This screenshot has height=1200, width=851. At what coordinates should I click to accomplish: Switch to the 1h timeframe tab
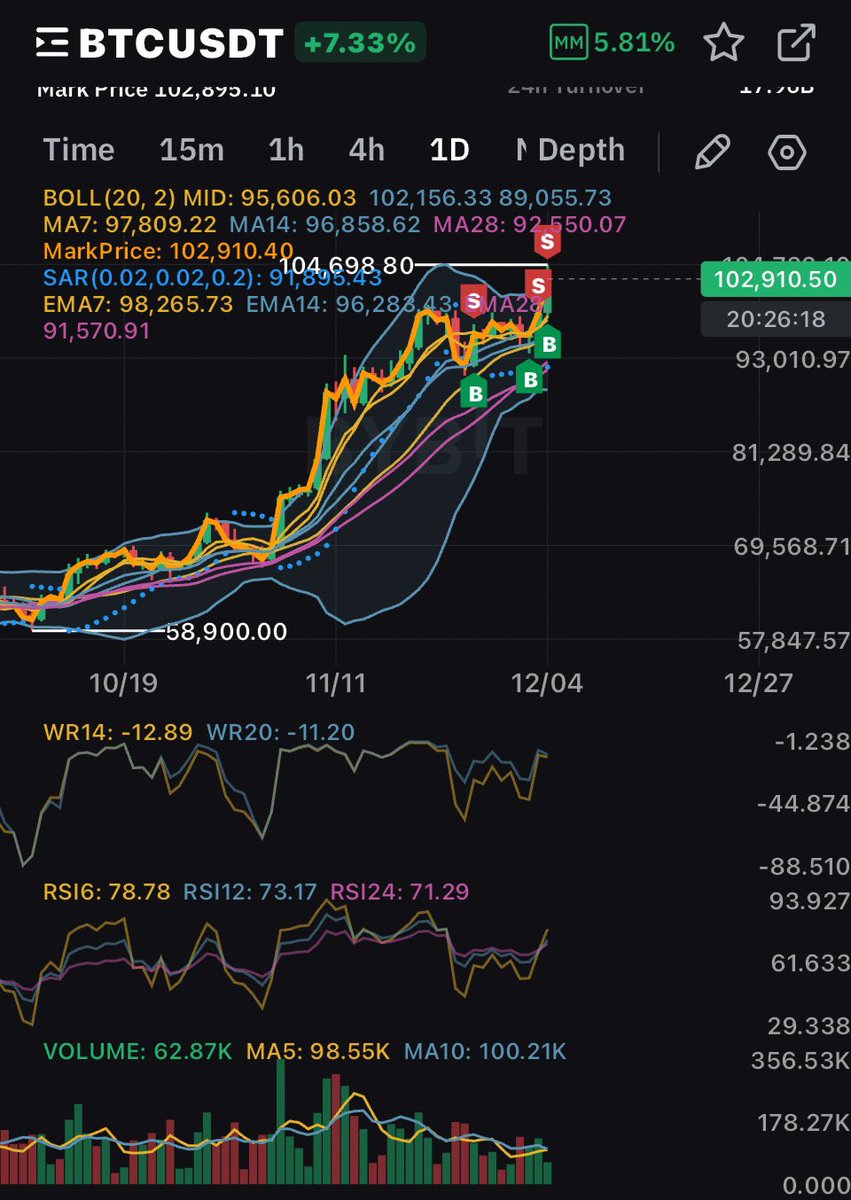point(285,149)
